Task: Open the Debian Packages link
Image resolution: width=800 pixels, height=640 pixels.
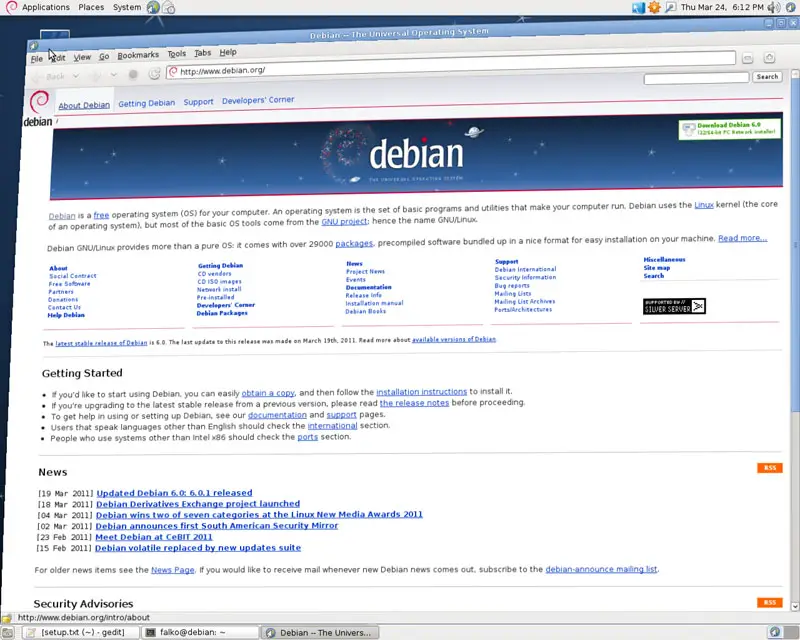Action: (222, 313)
